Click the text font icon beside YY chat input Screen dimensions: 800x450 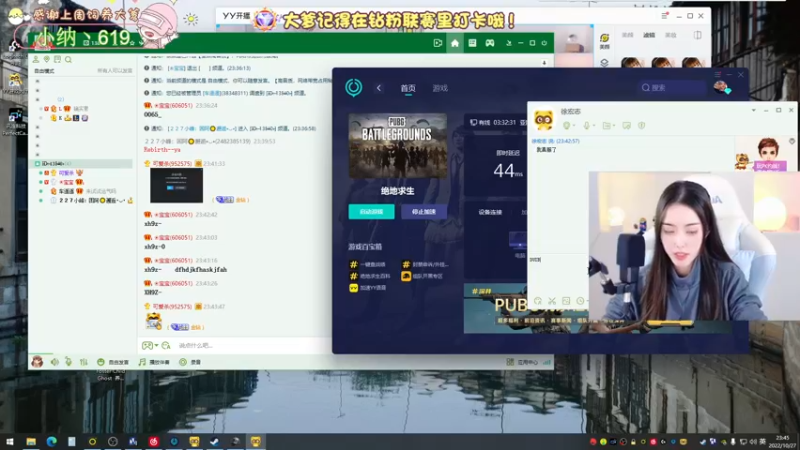click(166, 345)
